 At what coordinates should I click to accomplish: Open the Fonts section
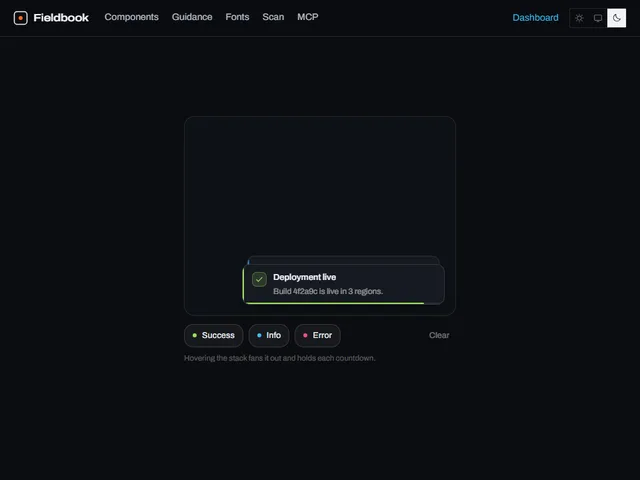tap(237, 17)
